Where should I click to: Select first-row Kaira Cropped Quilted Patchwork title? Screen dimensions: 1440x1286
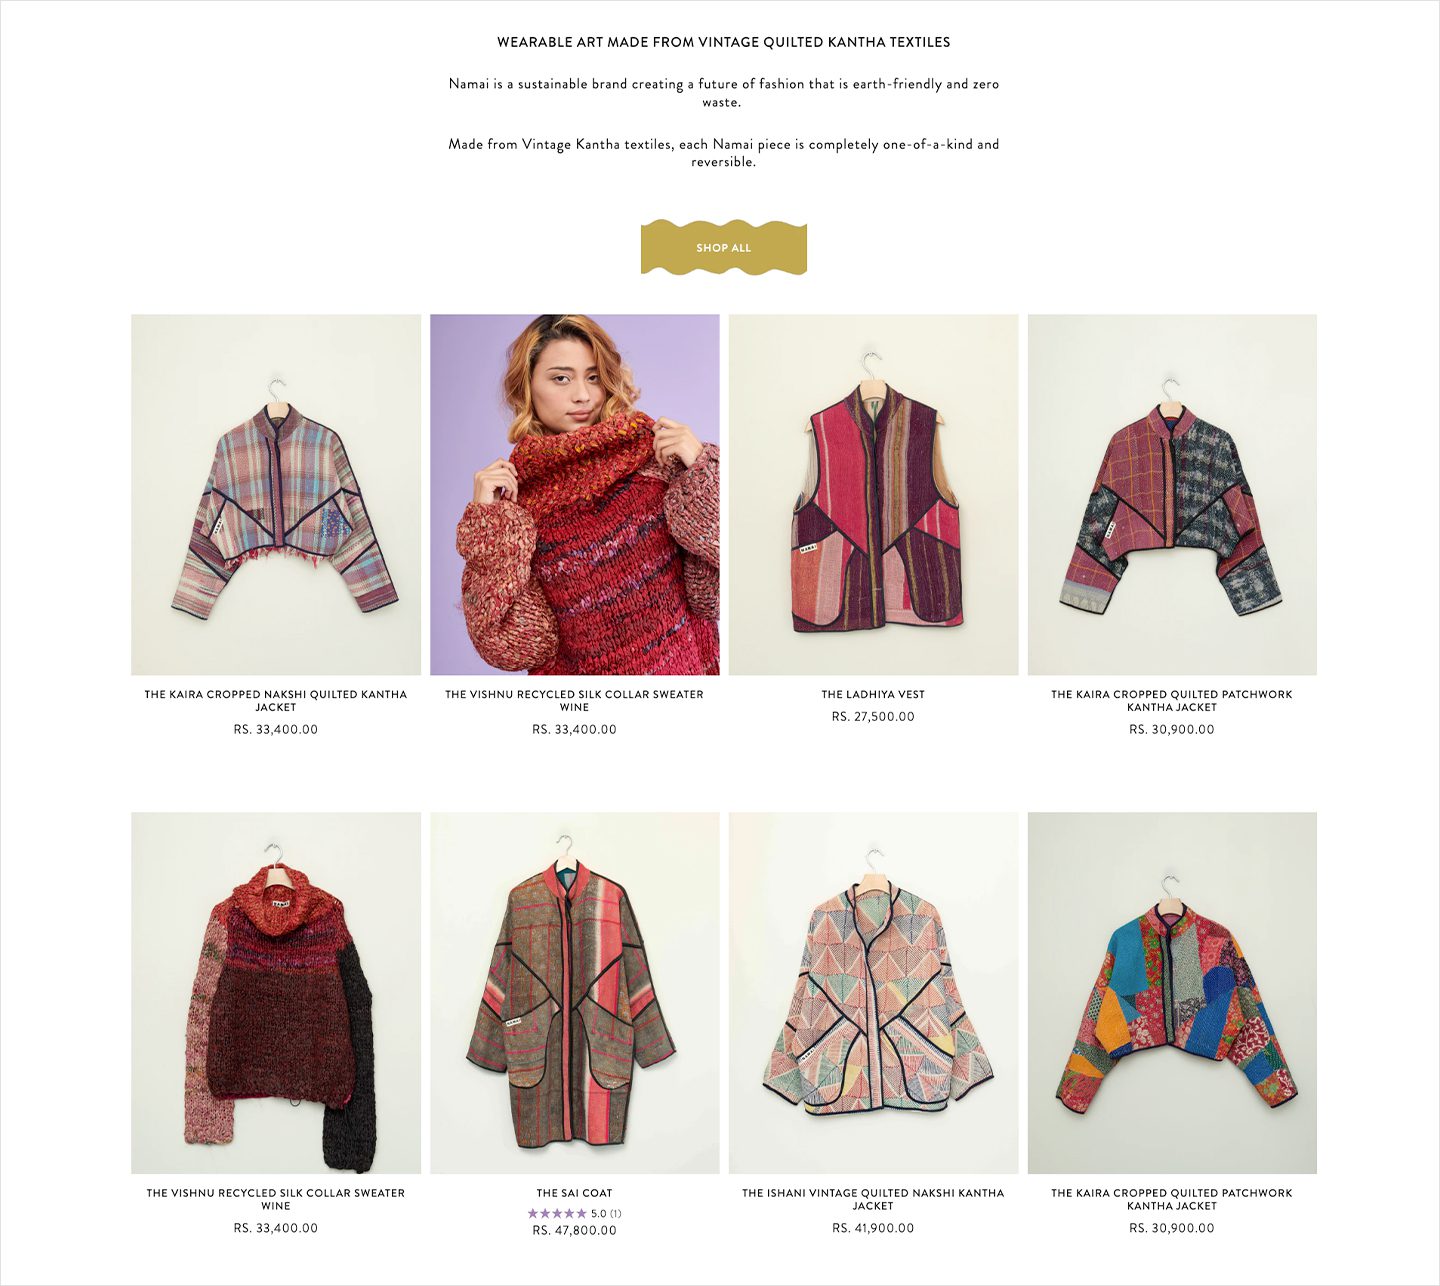click(1172, 700)
